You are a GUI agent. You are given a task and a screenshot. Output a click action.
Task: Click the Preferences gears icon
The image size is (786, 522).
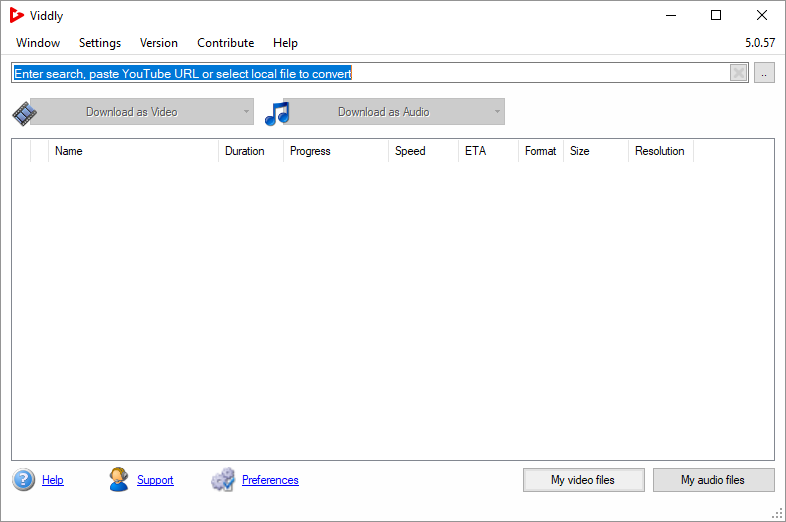tap(223, 480)
